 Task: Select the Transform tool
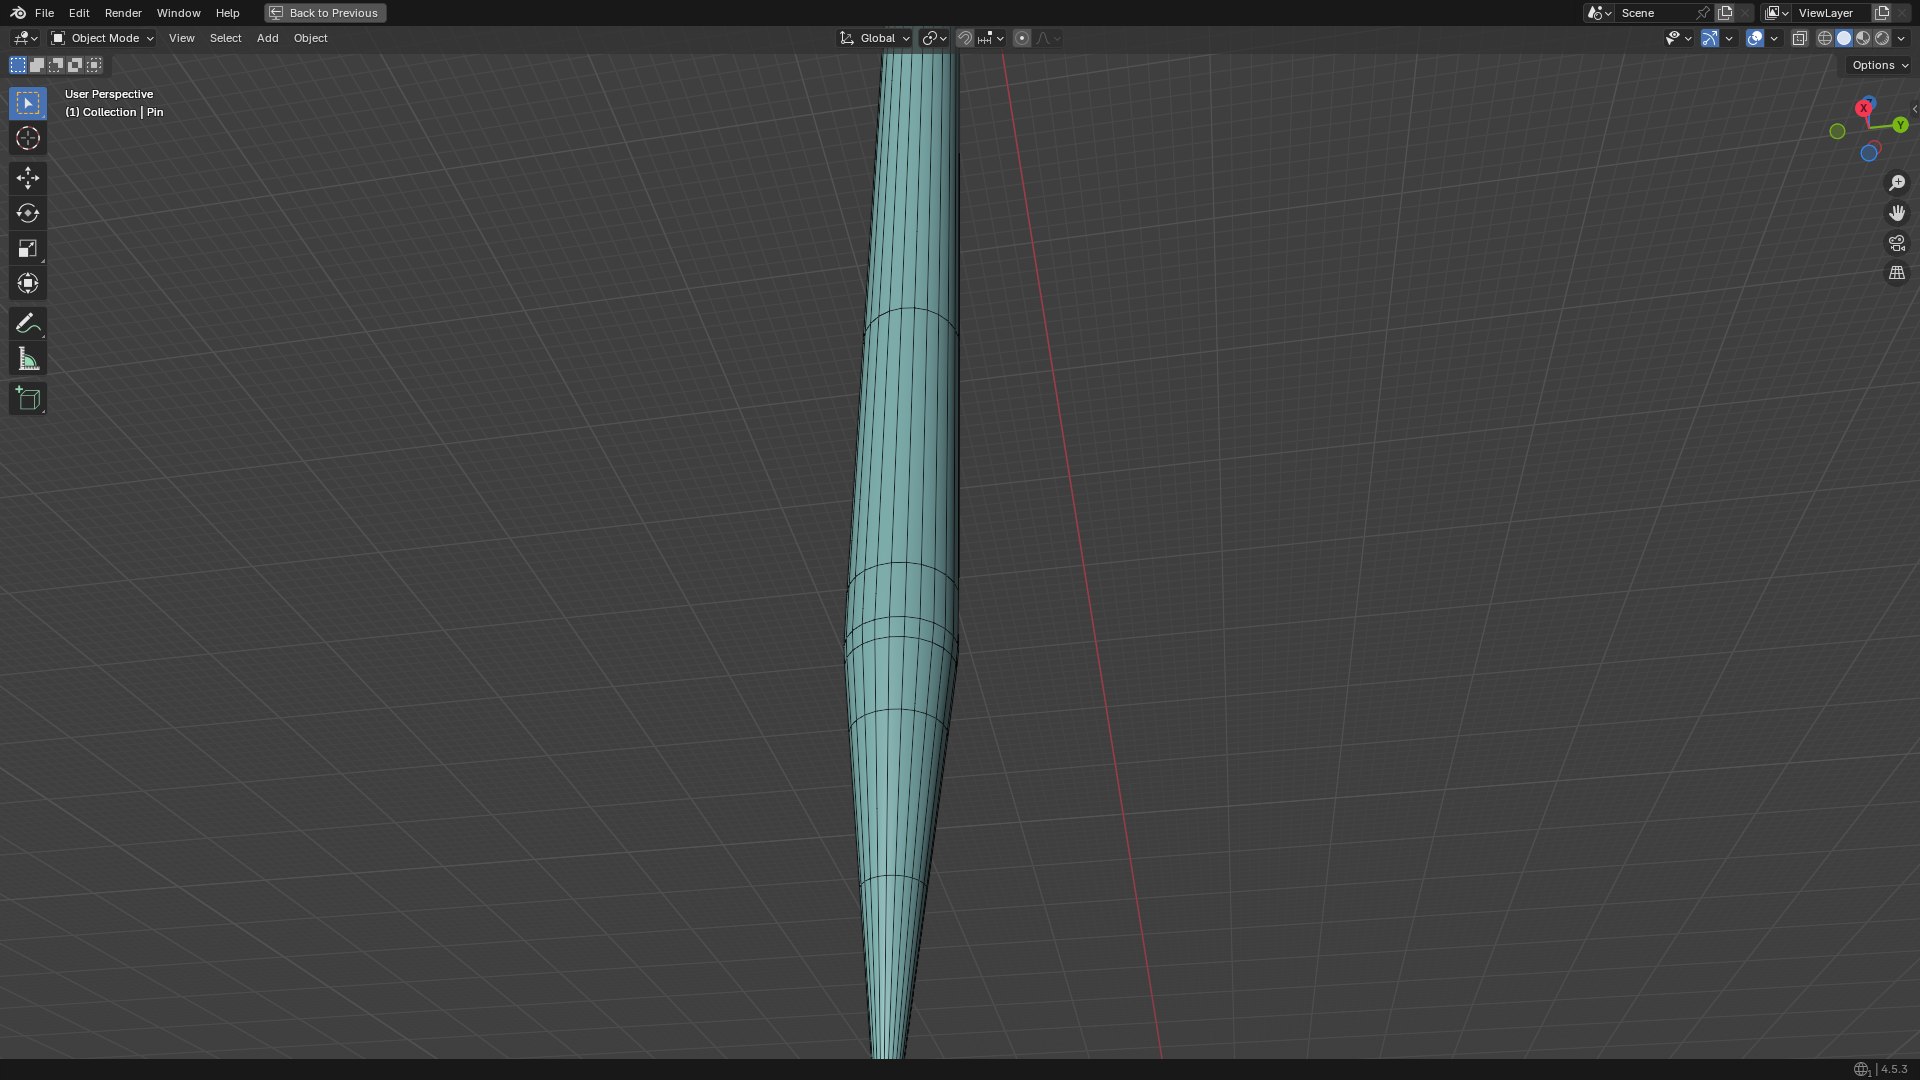(28, 283)
